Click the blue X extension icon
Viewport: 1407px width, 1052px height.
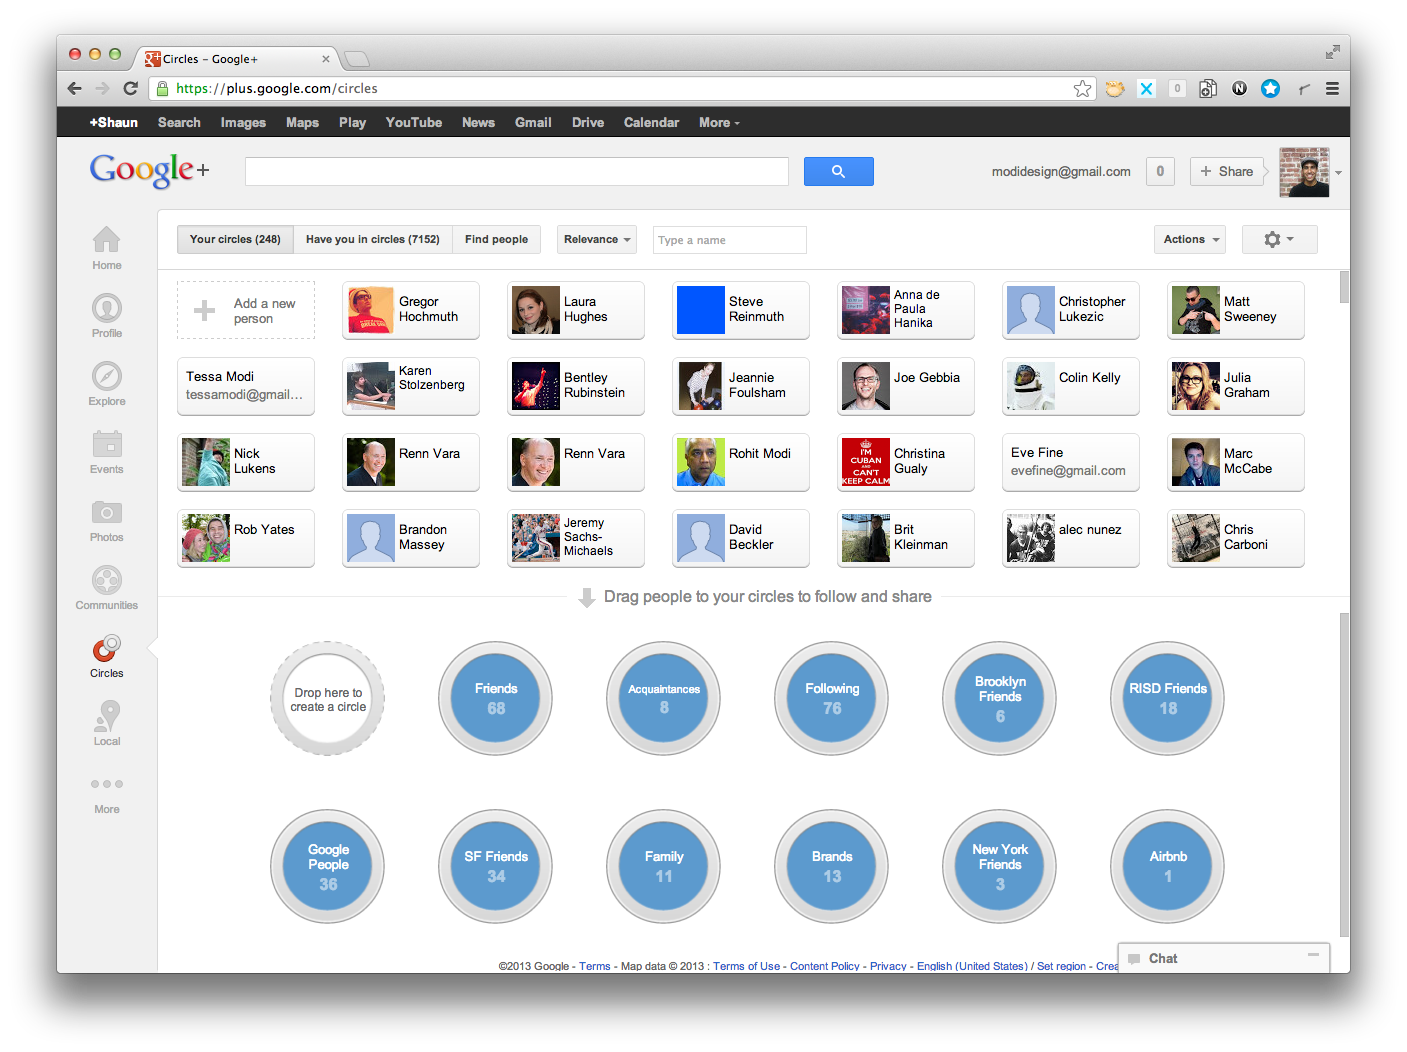click(1146, 89)
